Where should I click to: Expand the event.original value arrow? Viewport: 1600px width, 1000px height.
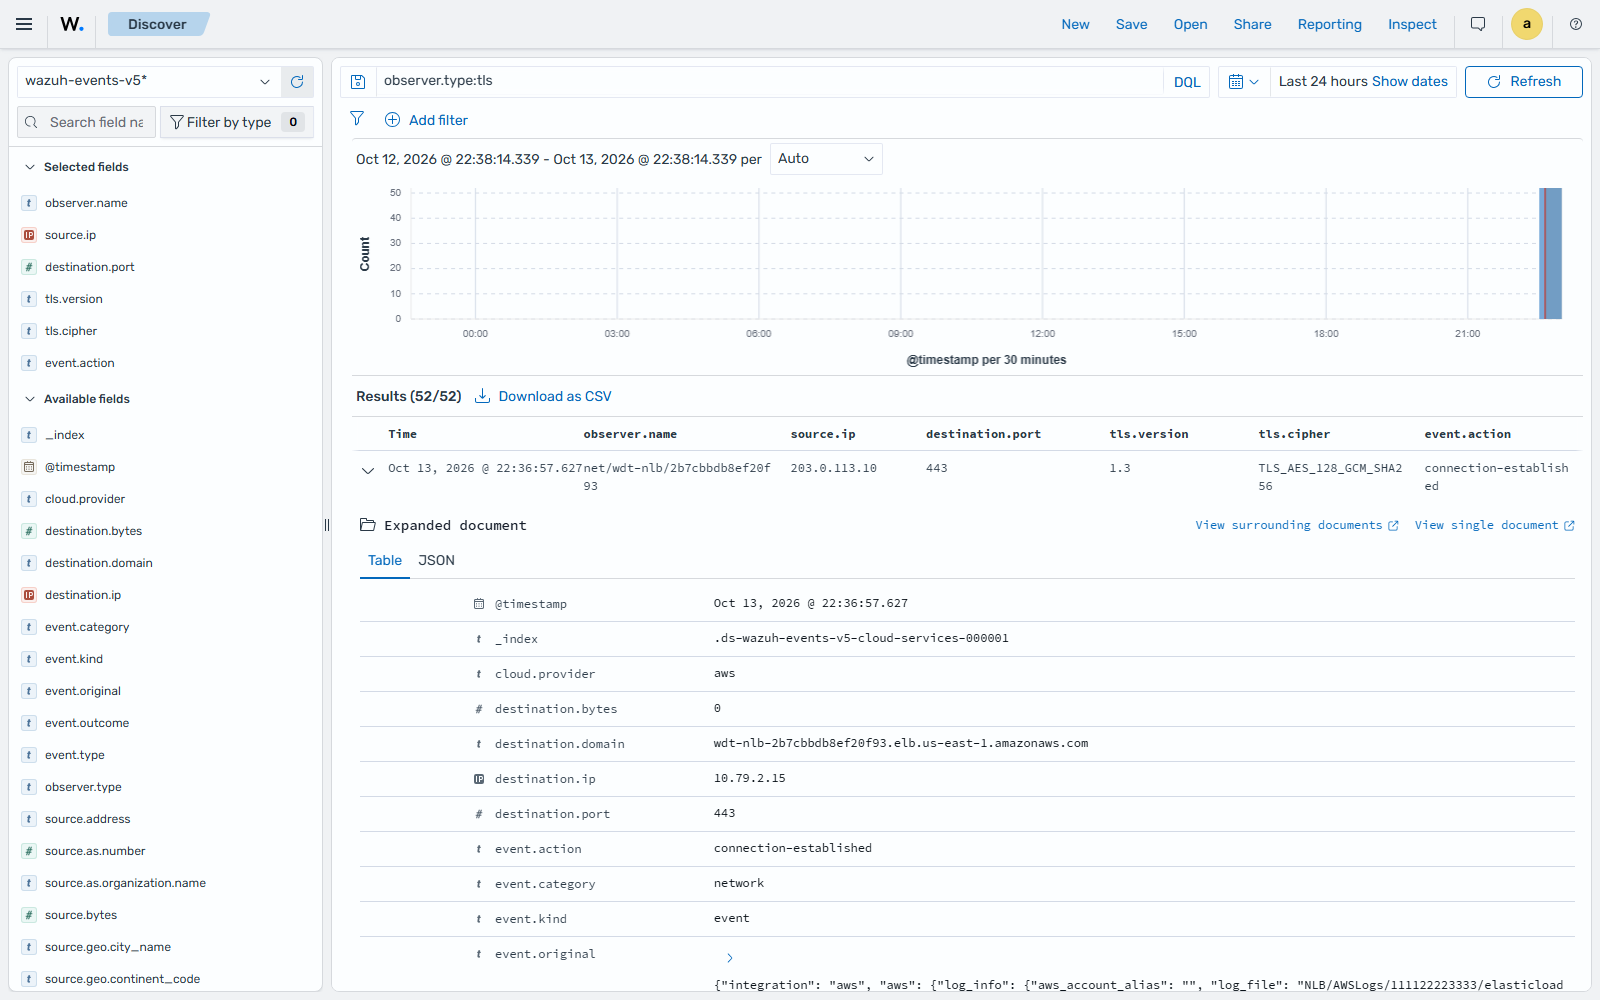tap(729, 958)
